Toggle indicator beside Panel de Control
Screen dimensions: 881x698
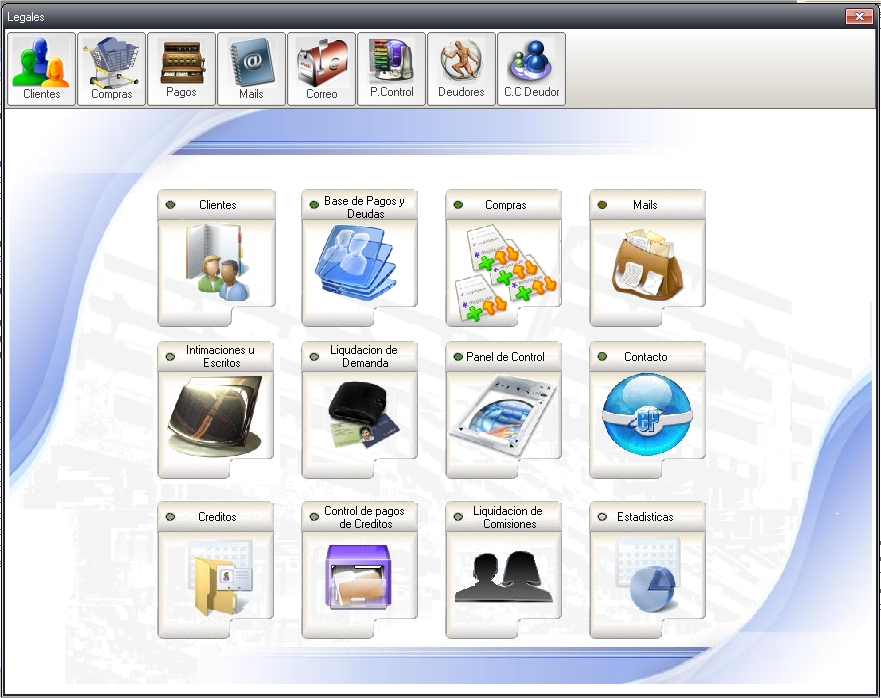point(458,357)
